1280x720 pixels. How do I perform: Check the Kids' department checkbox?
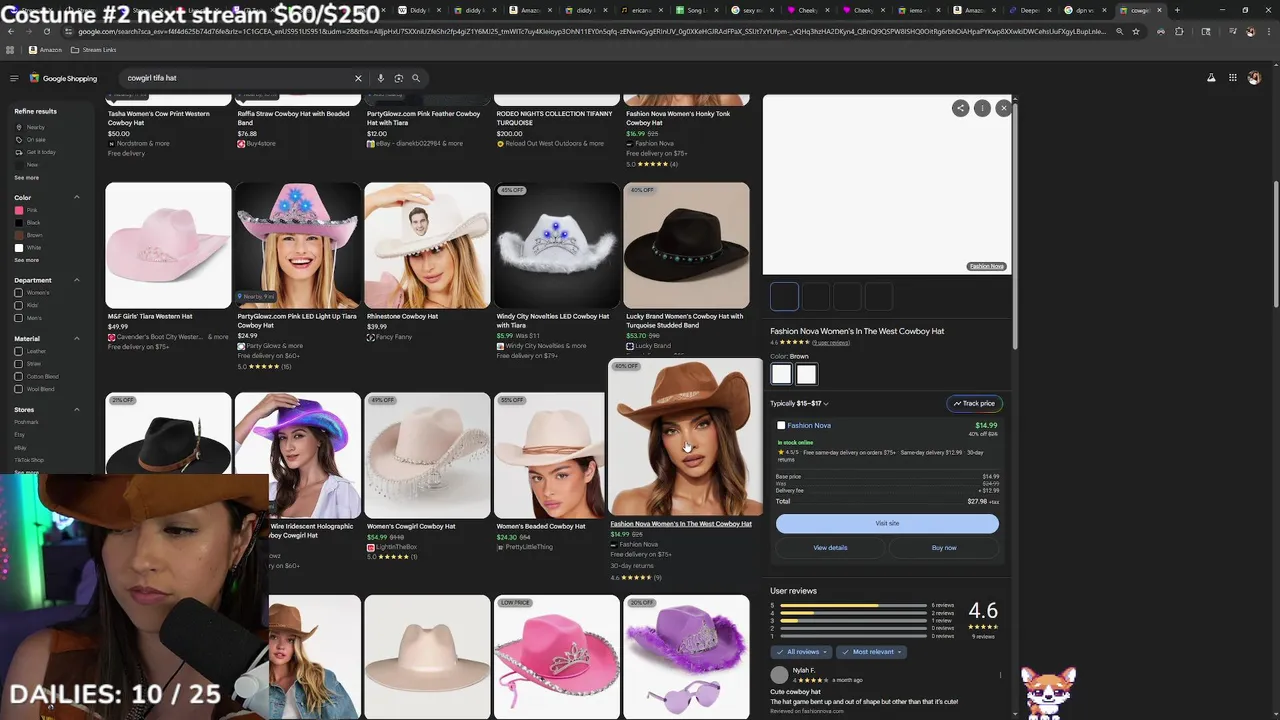tap(18, 305)
